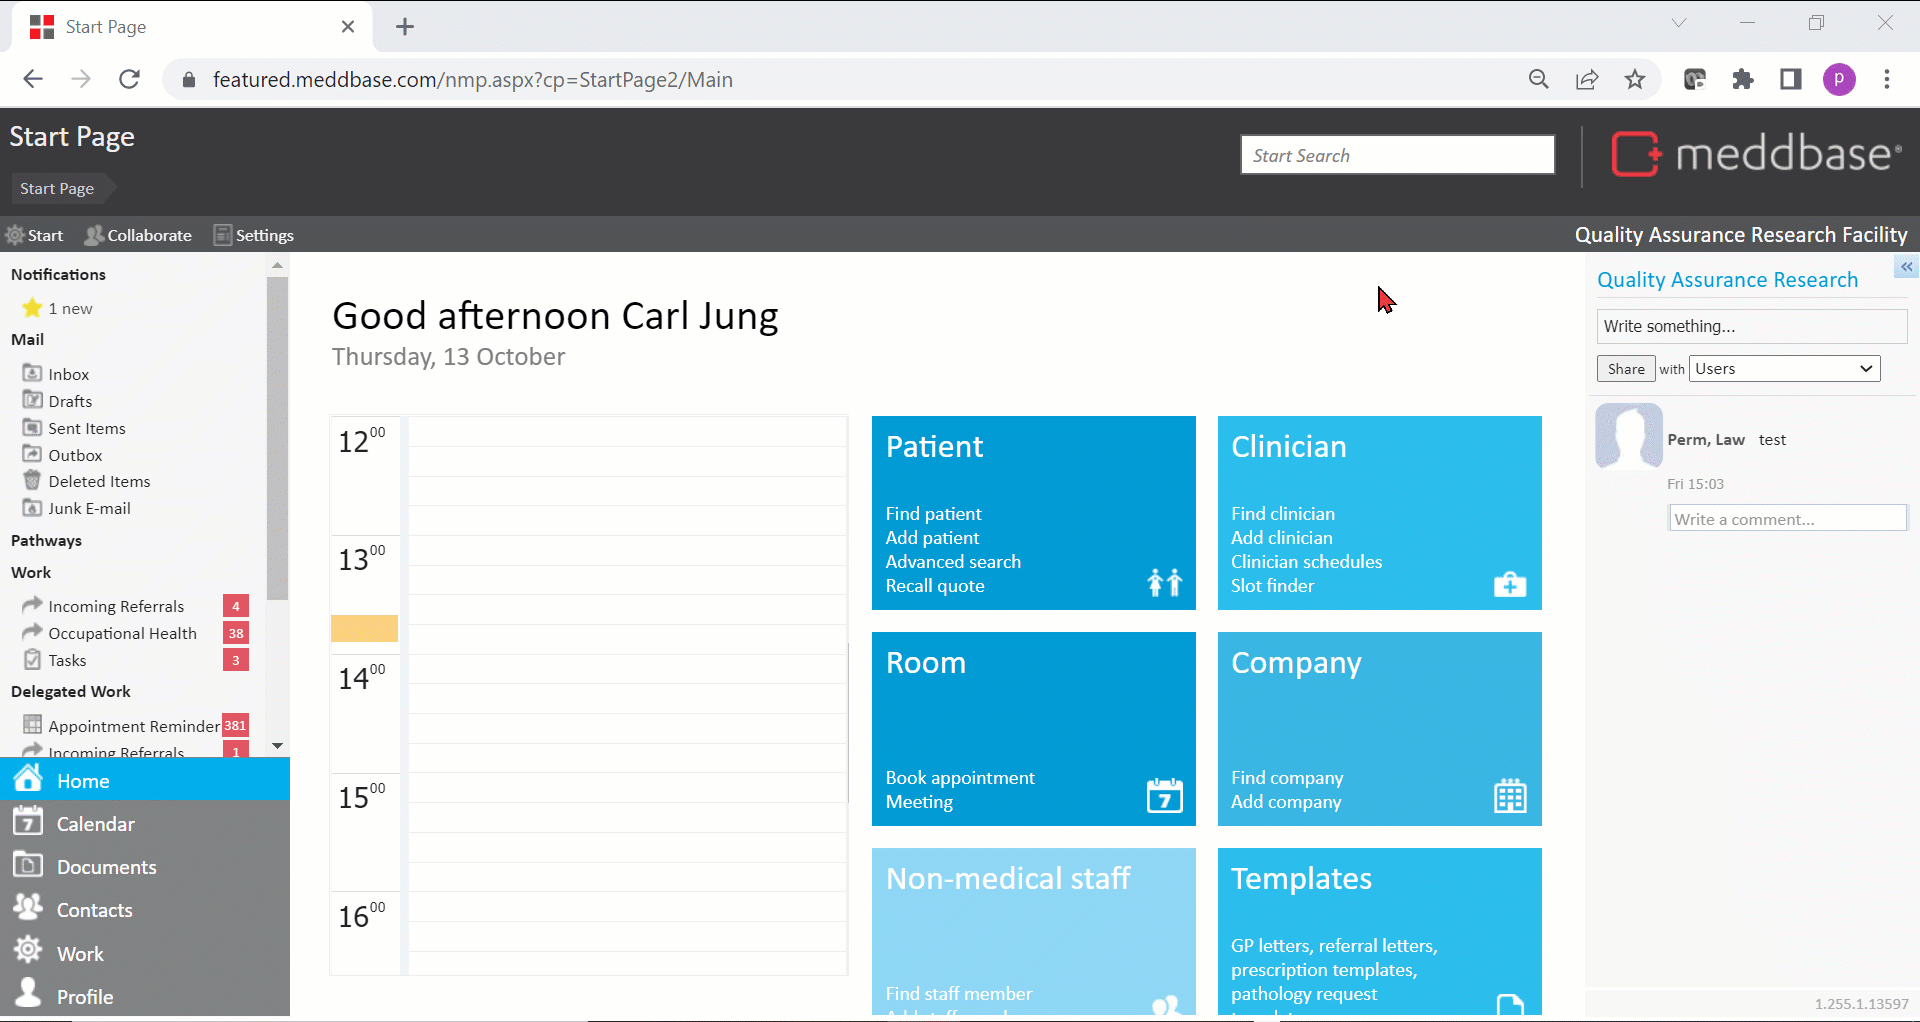Click the Share button
Screen dimensions: 1920x1022
pyautogui.click(x=1625, y=369)
